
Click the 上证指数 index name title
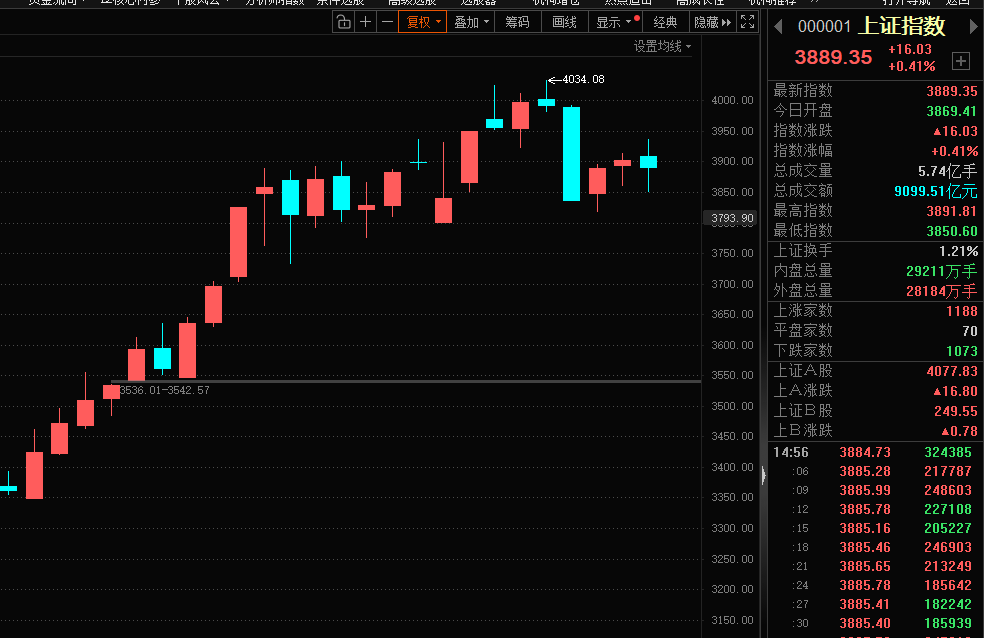tap(902, 27)
